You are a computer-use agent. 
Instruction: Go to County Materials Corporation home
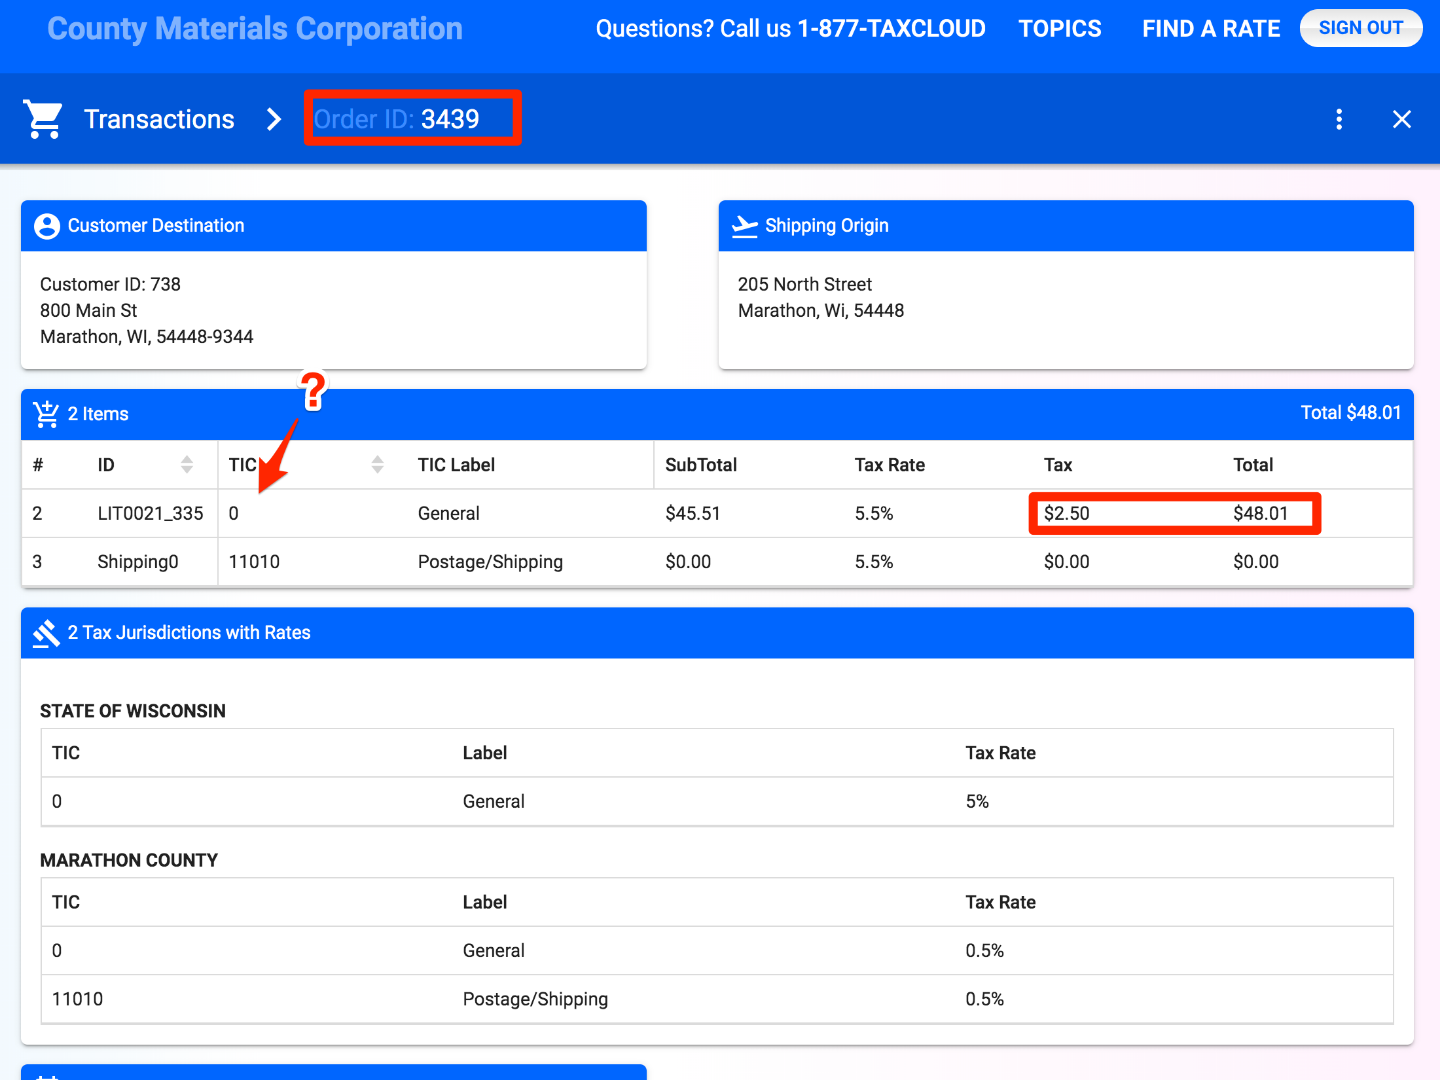pos(255,29)
